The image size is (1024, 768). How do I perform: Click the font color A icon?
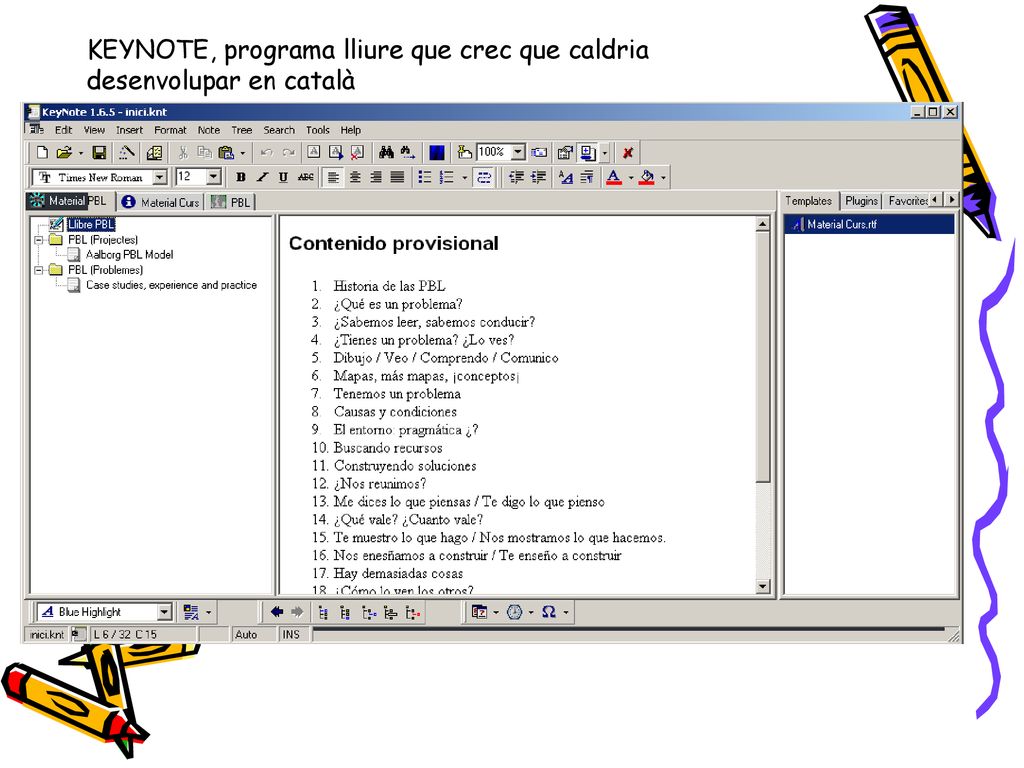613,177
